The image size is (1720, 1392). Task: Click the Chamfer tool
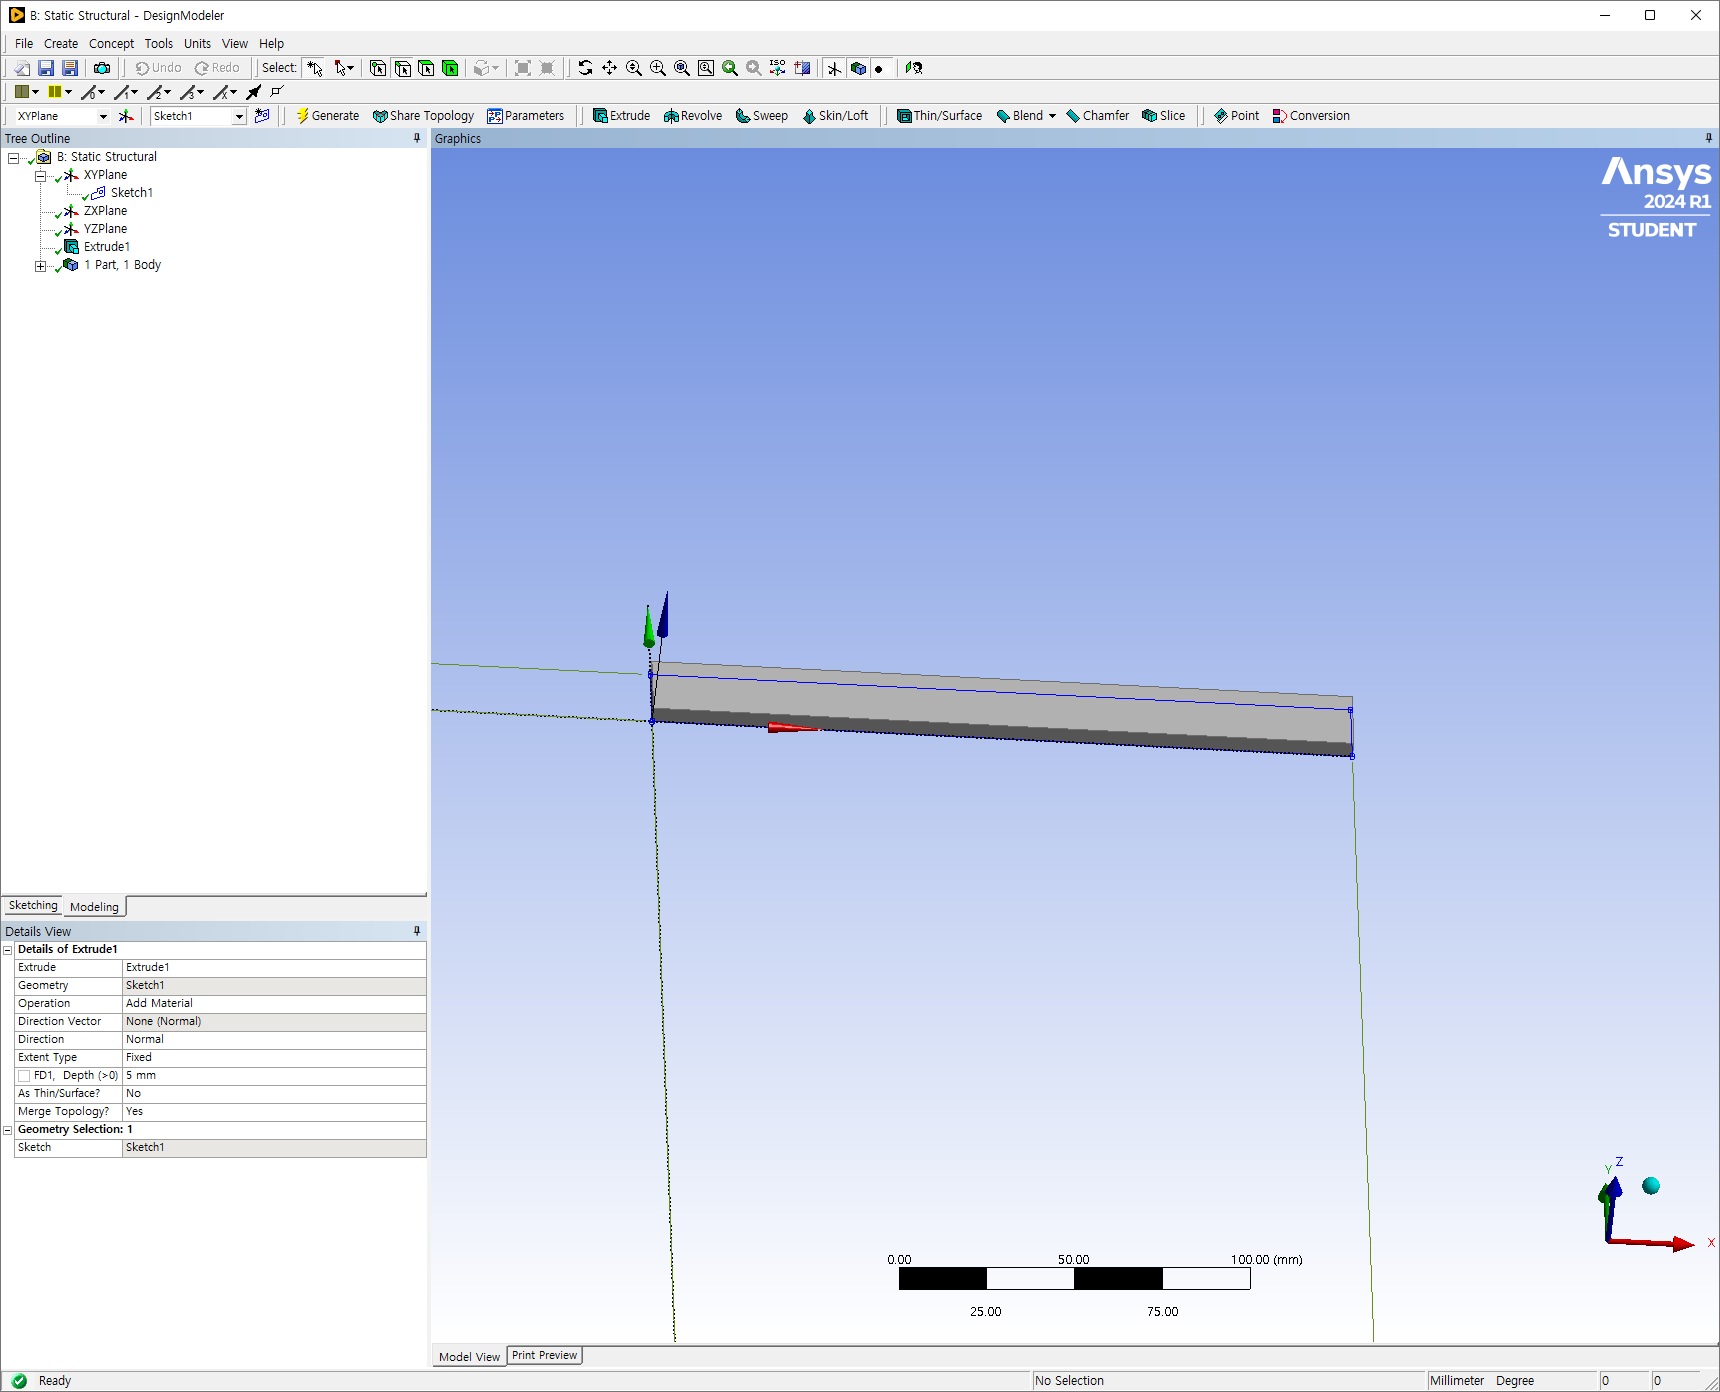1098,116
